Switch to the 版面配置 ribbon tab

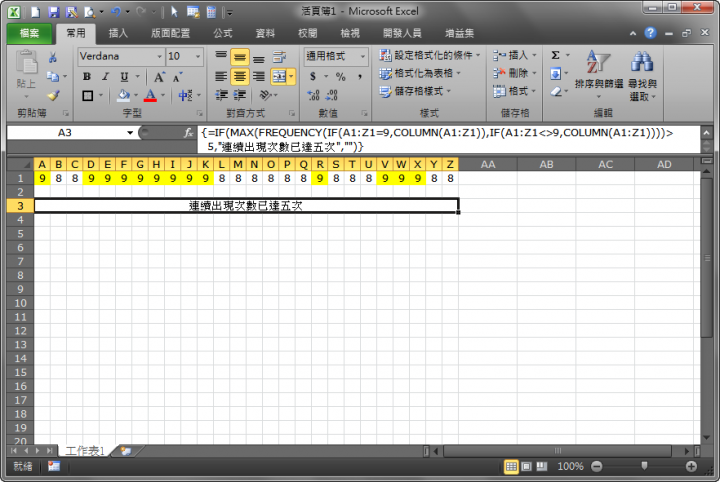(x=170, y=34)
